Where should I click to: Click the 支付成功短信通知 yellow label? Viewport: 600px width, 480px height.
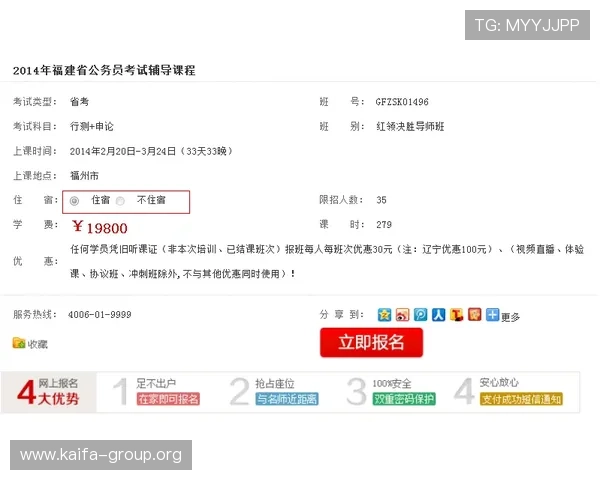[521, 399]
